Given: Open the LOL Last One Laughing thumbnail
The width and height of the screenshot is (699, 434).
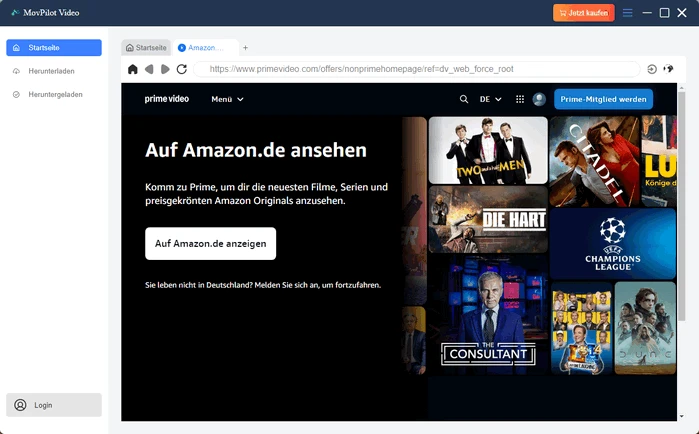Looking at the screenshot, I should 582,328.
